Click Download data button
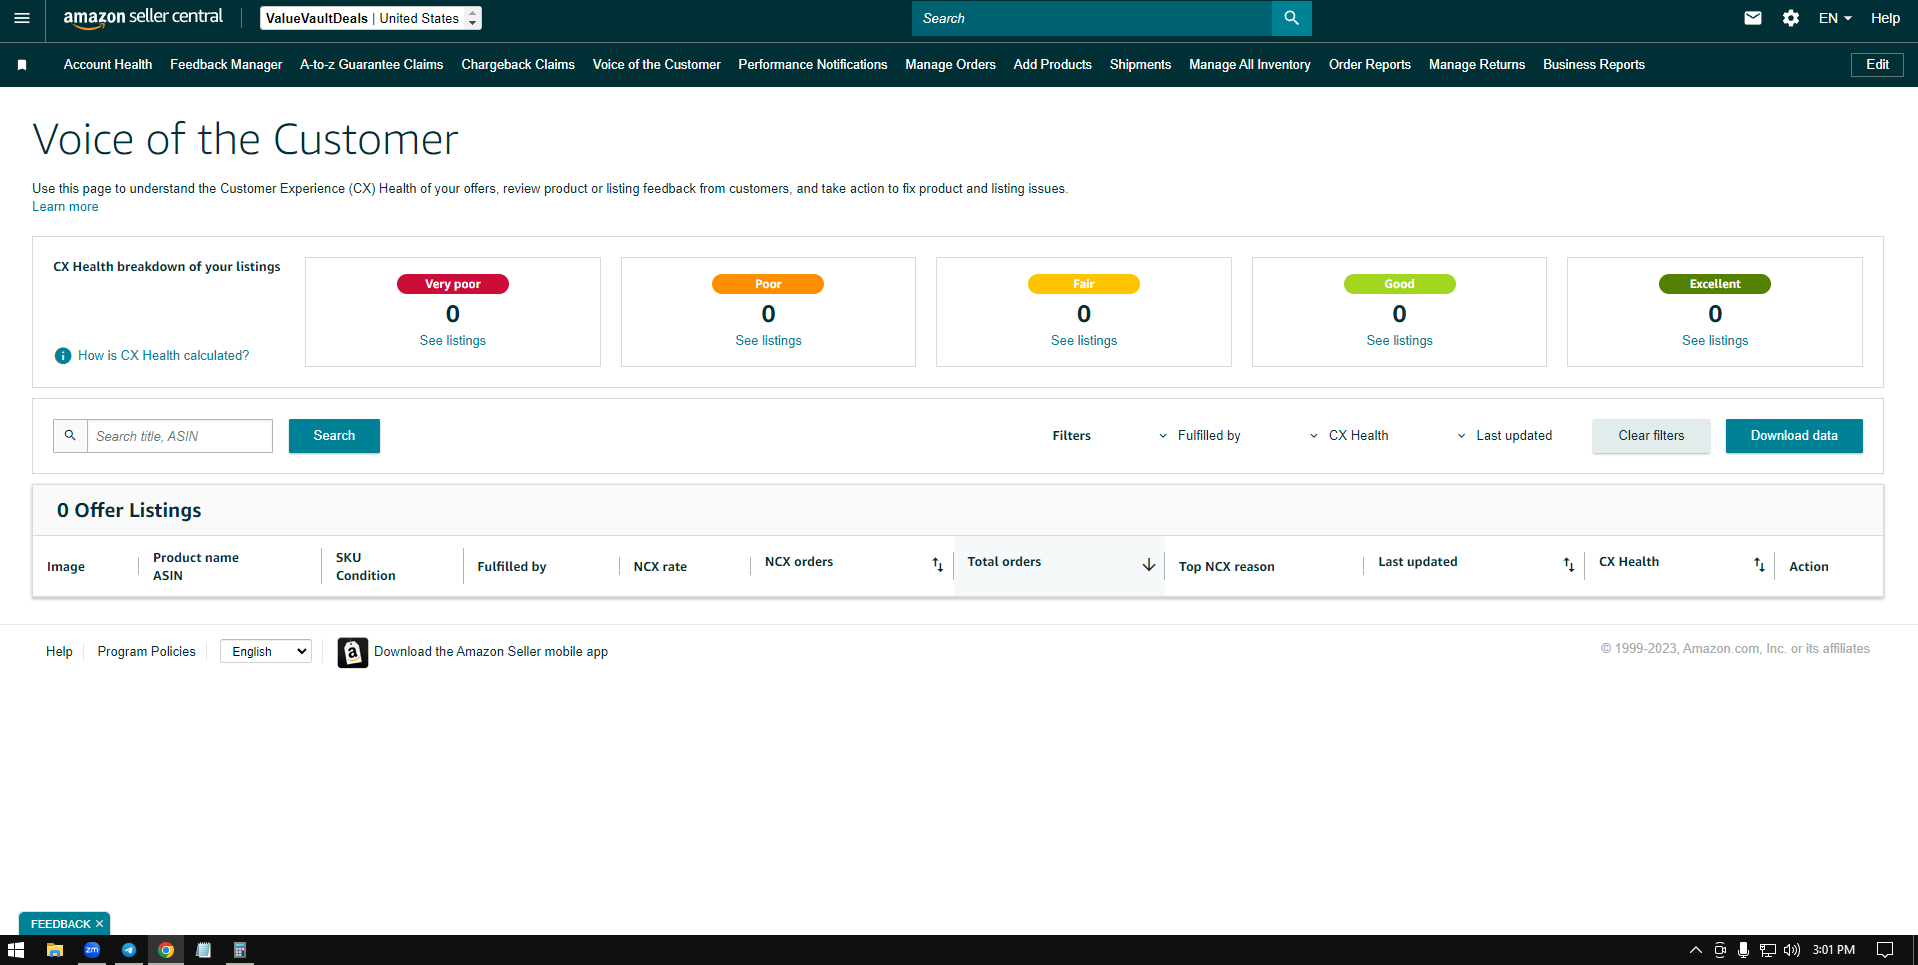This screenshot has width=1918, height=965. [1794, 436]
